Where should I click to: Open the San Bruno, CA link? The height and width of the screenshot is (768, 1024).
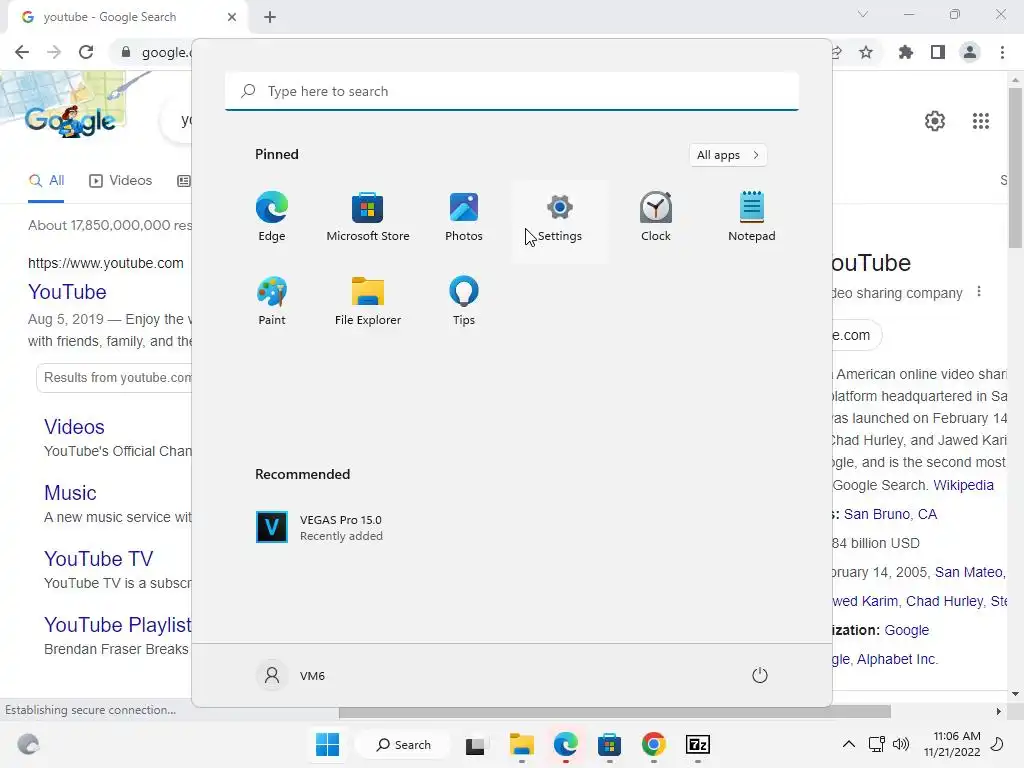(890, 514)
